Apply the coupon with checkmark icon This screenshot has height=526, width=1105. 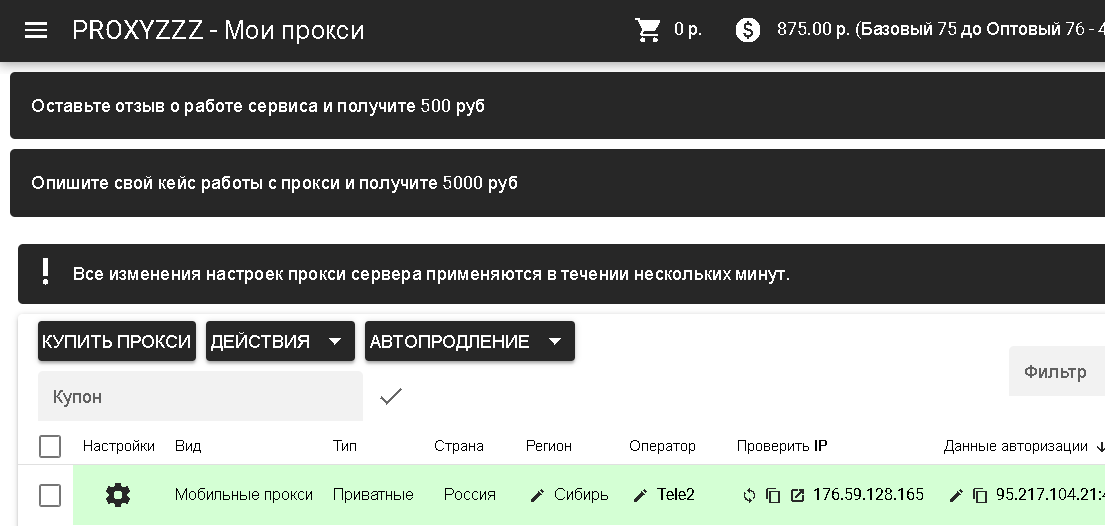point(391,397)
